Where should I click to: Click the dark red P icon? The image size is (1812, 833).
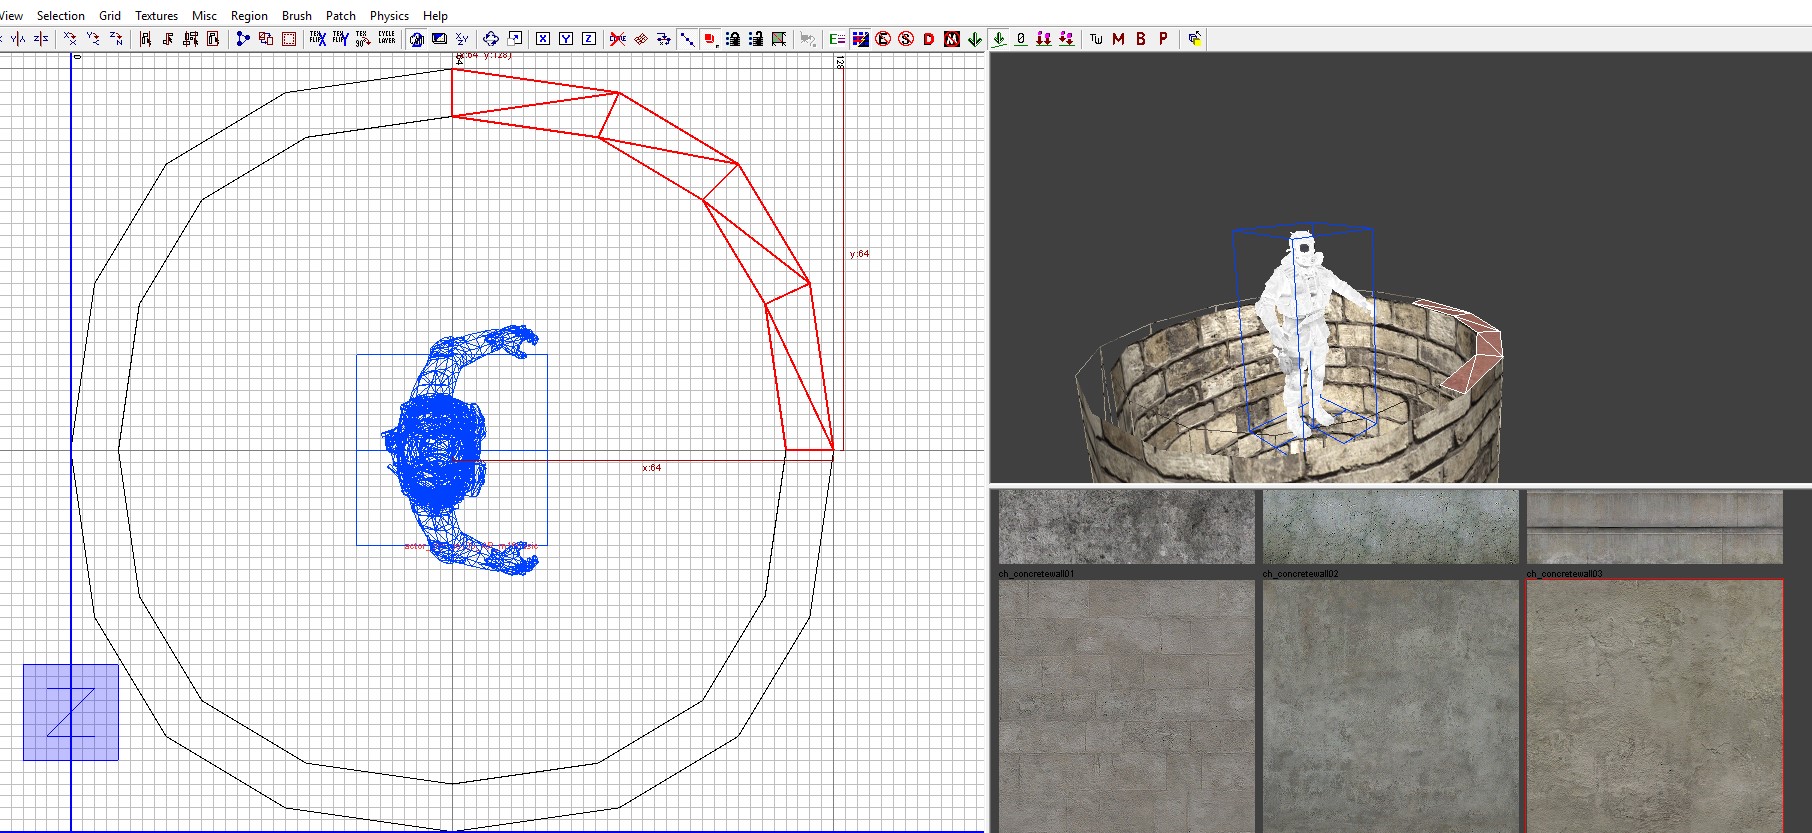1163,39
